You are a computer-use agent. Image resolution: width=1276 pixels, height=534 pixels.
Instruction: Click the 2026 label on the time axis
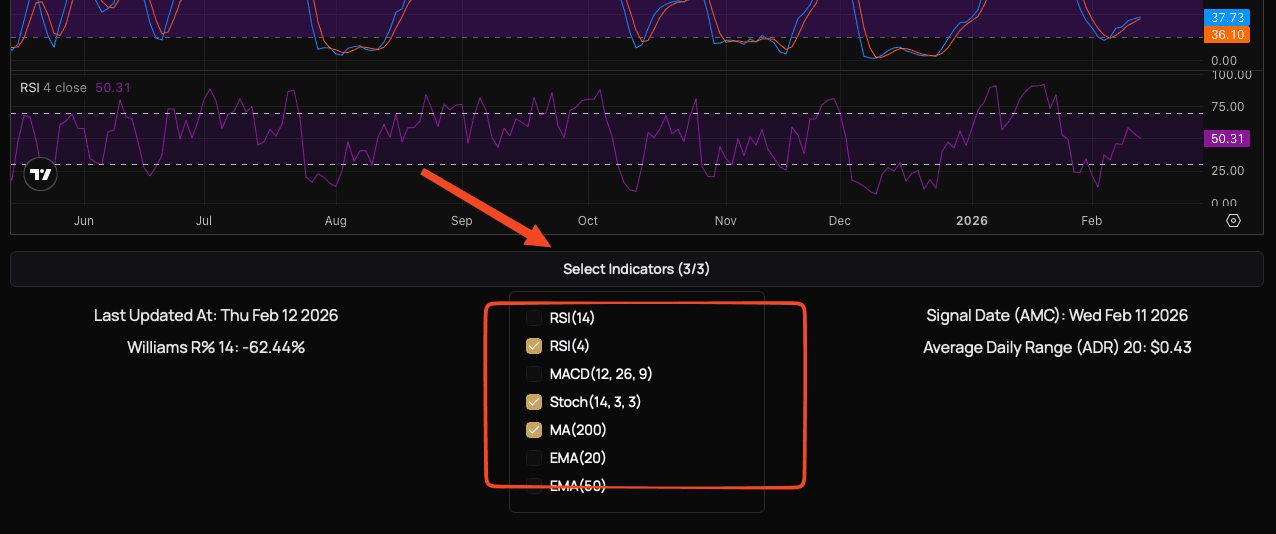coord(971,221)
